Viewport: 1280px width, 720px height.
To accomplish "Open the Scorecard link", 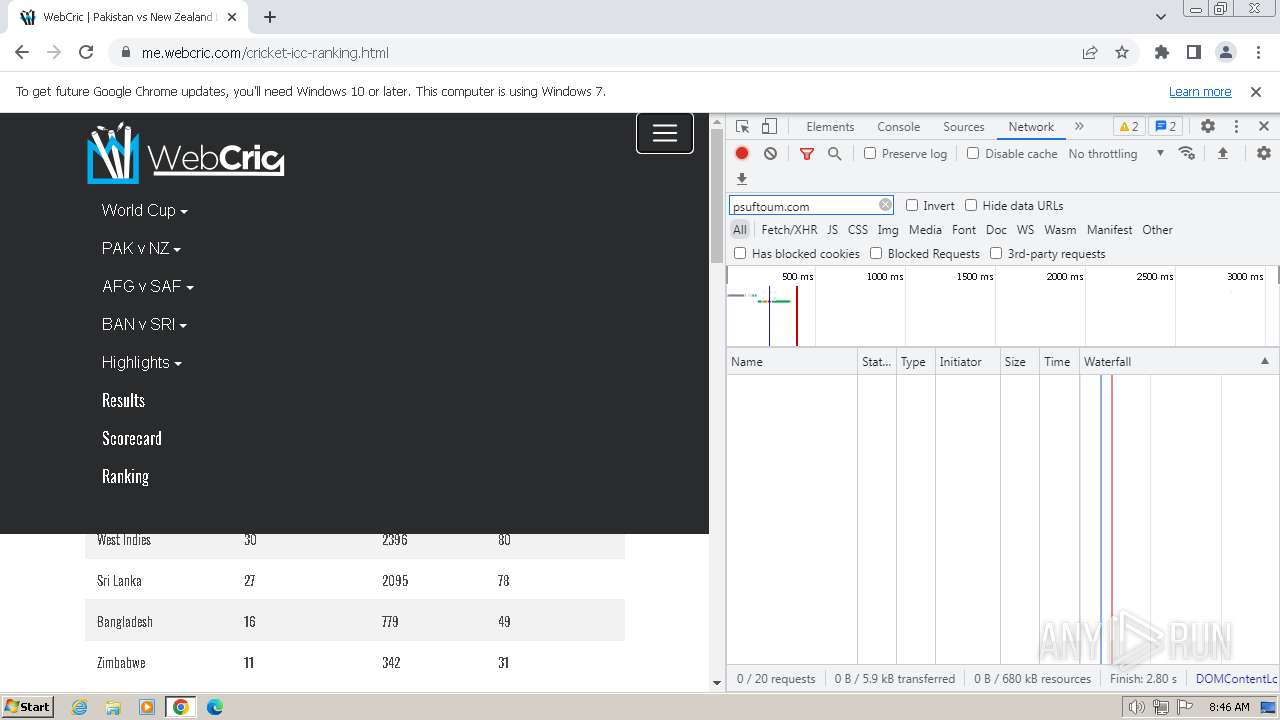I will [131, 438].
